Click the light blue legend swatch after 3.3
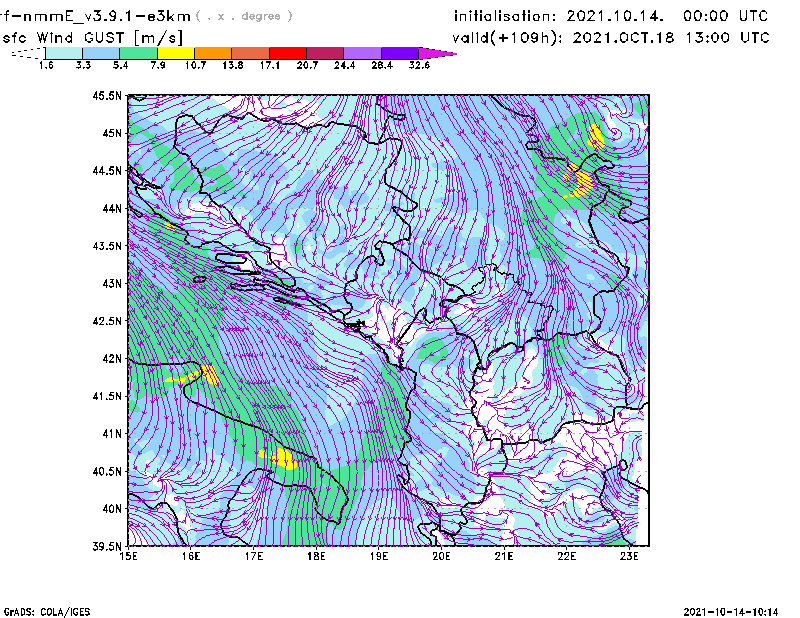800x618 pixels. click(x=101, y=53)
